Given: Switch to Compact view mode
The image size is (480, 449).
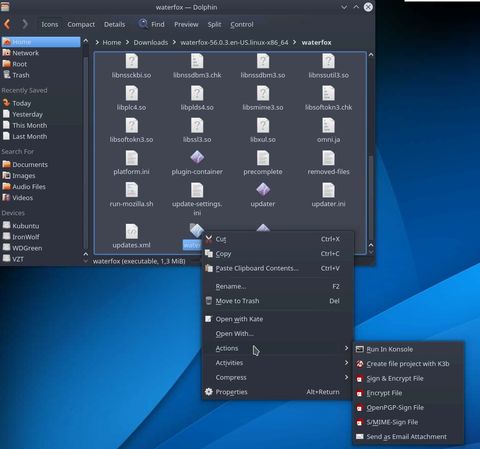Looking at the screenshot, I should [81, 24].
